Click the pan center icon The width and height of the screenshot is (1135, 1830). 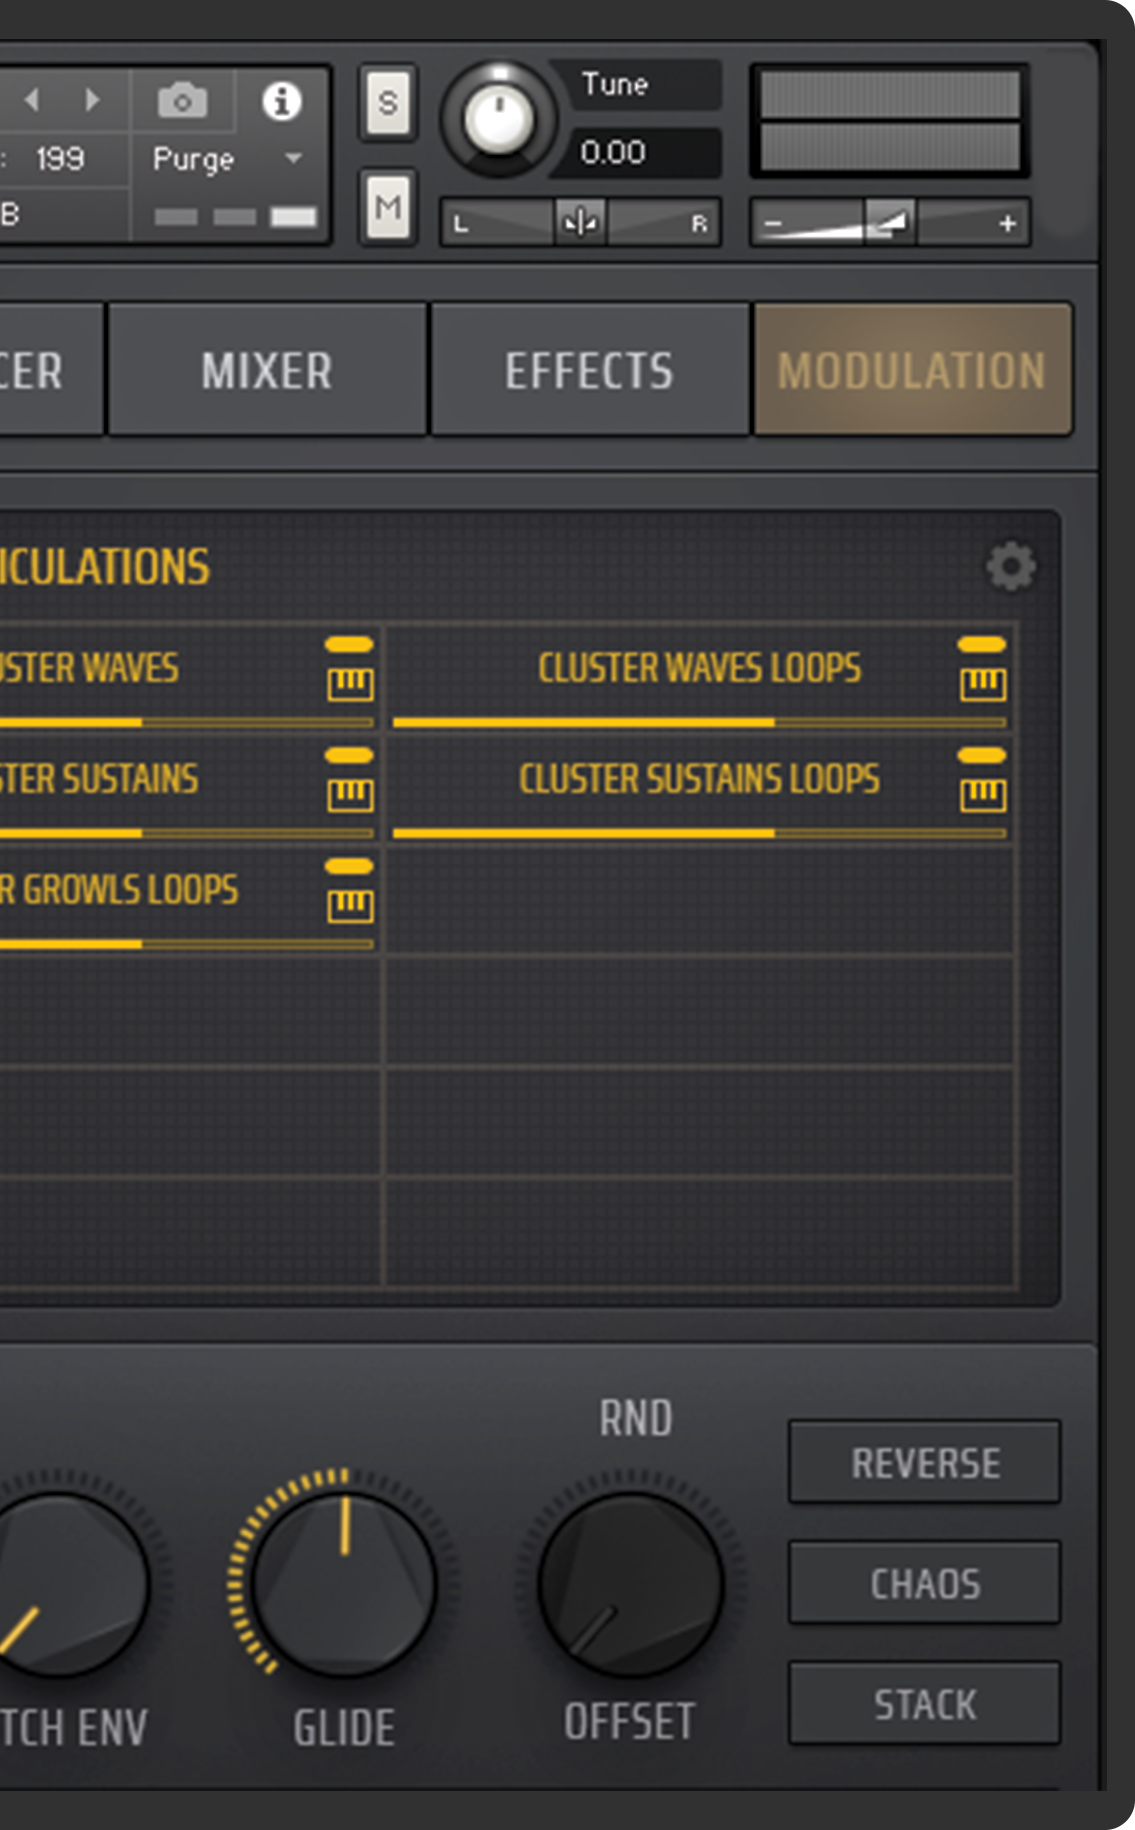580,222
